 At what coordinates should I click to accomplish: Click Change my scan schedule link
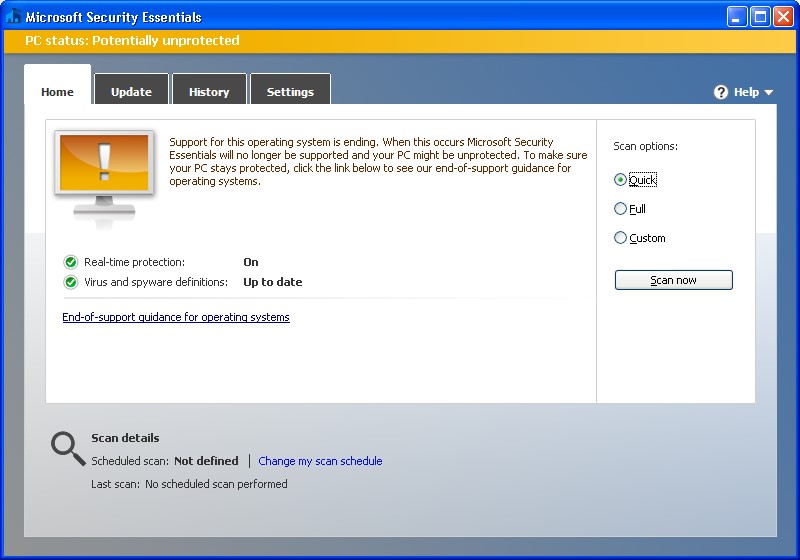click(x=320, y=461)
